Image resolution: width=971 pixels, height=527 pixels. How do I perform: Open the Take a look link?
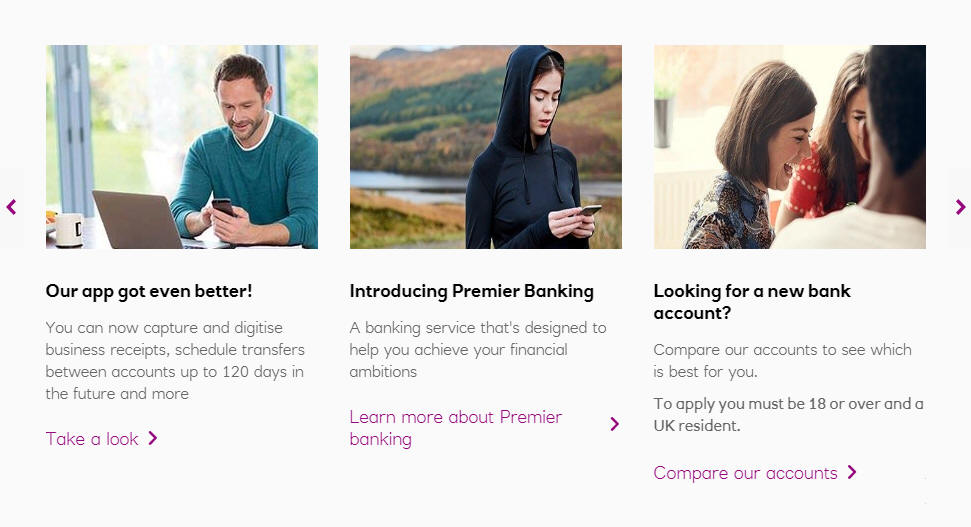tap(92, 439)
